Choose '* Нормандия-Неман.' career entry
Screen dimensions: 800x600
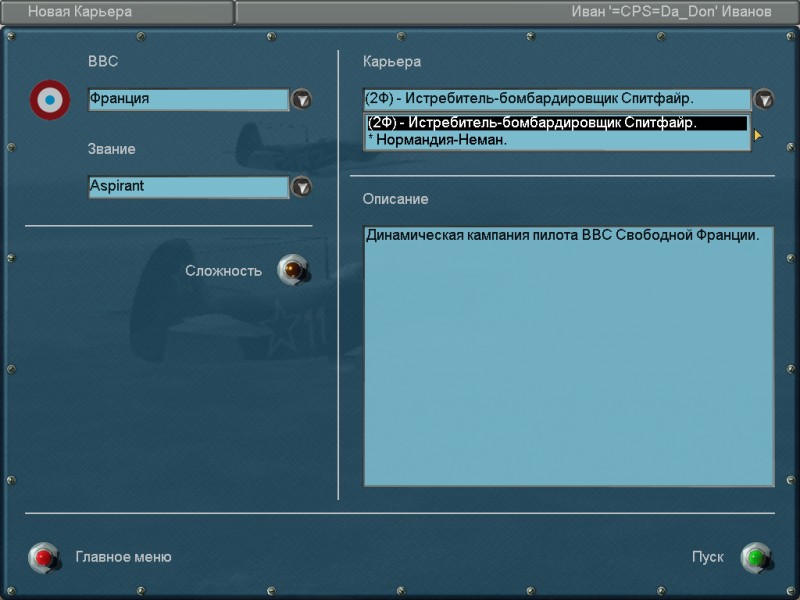click(x=557, y=140)
